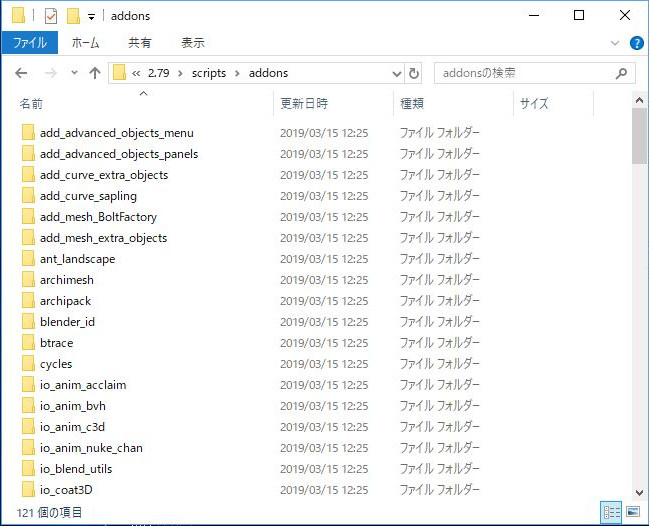649x526 pixels.
Task: Click ファイル フォルダー type in cycles row
Action: [439, 364]
